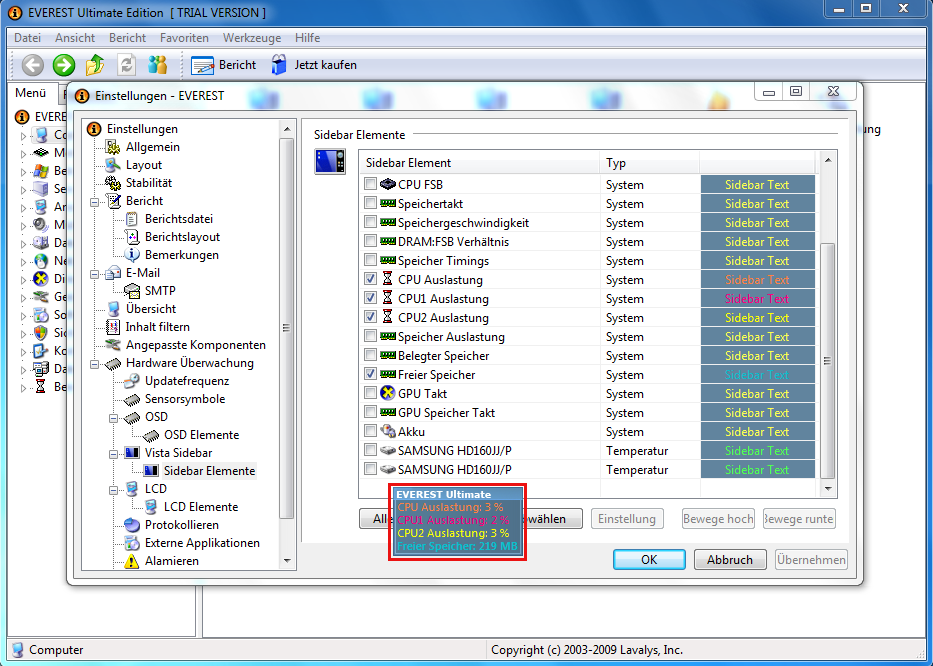Select the Stabilität tree item
This screenshot has height=666, width=933.
click(x=148, y=183)
